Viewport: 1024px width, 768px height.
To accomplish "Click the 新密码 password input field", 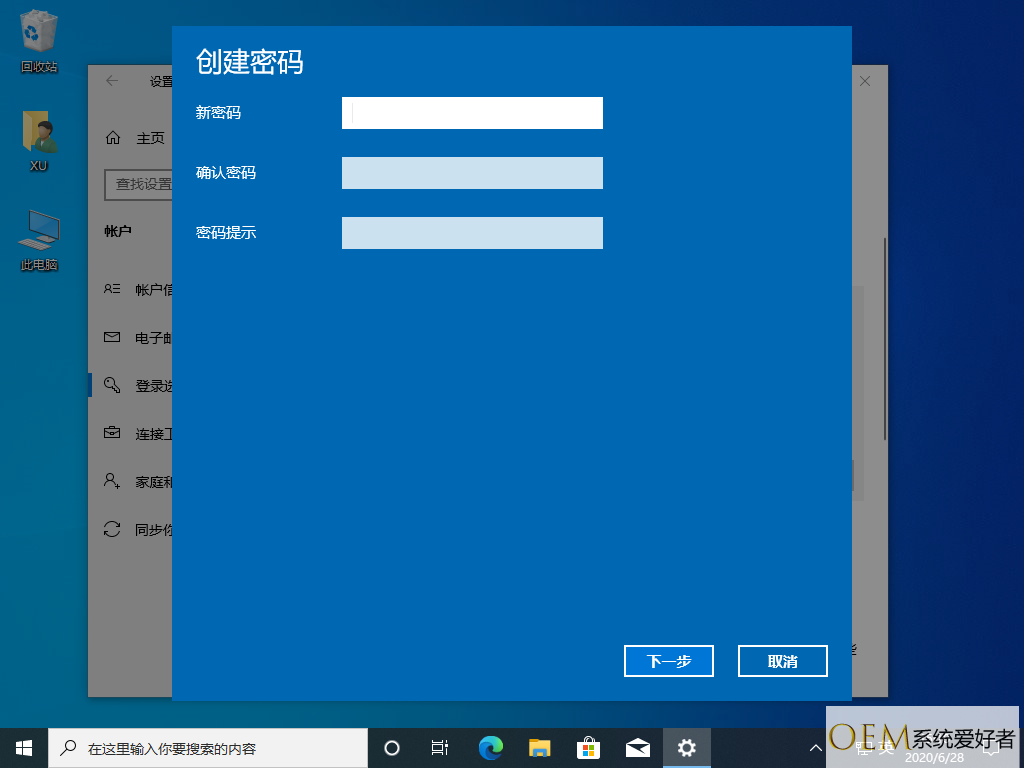I will [x=472, y=113].
